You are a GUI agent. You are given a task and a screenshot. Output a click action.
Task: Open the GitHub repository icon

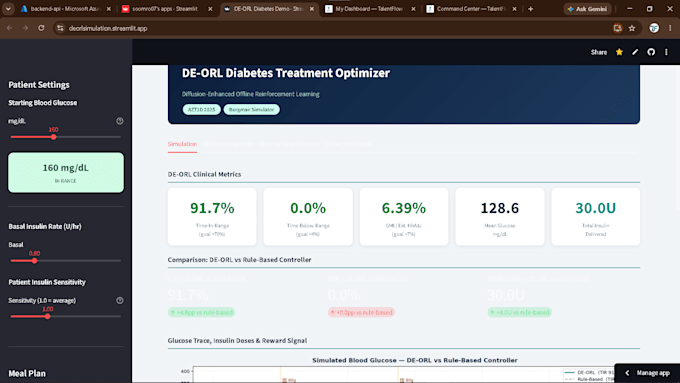(651, 52)
